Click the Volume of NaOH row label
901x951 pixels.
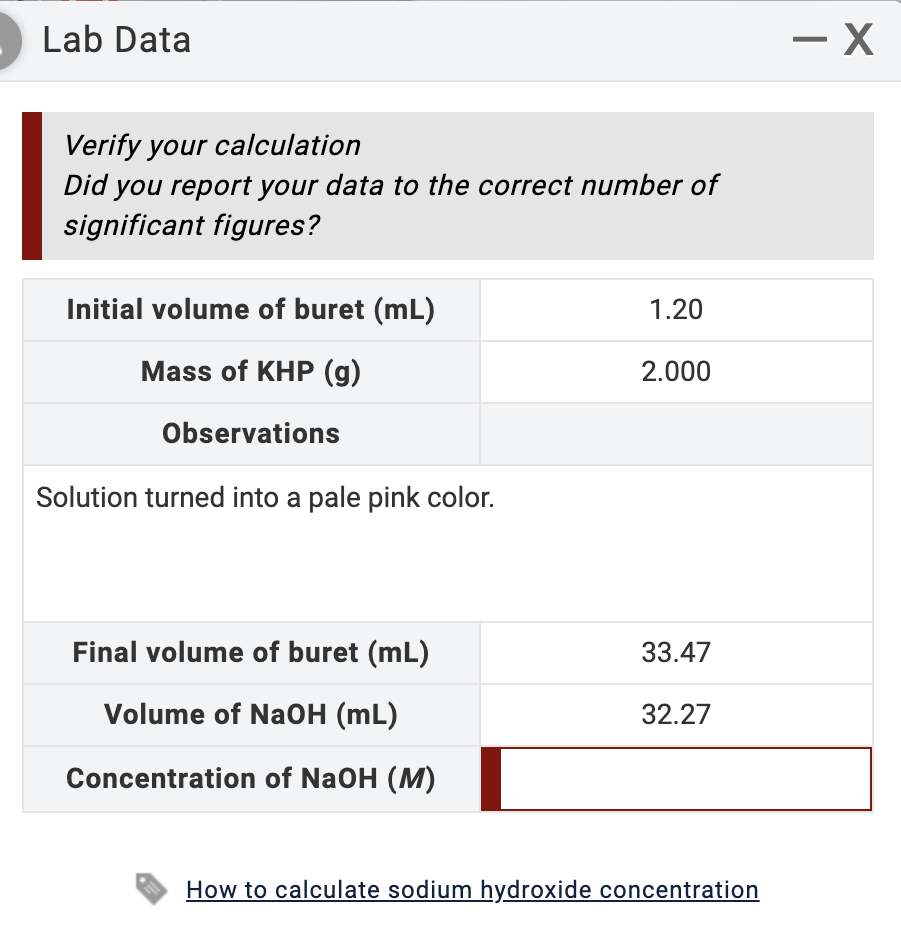[x=250, y=714]
